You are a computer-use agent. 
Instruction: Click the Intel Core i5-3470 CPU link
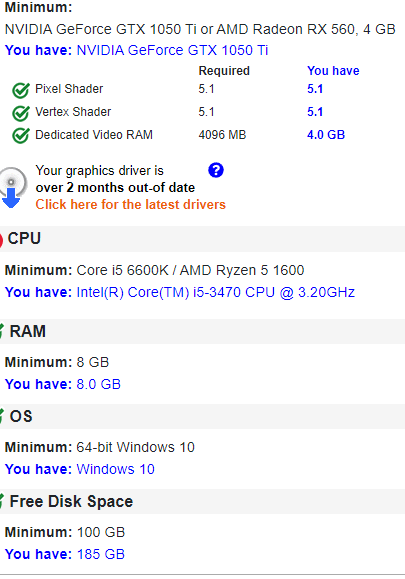(x=216, y=292)
